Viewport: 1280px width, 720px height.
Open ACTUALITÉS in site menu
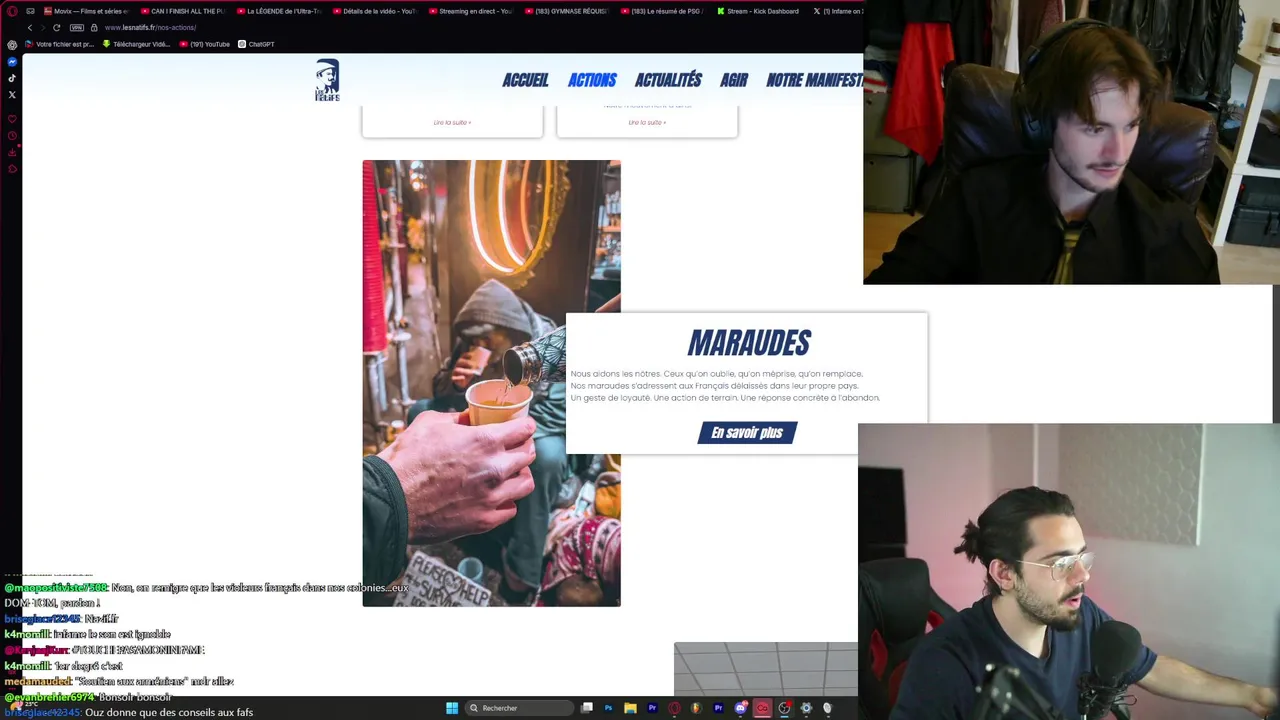pyautogui.click(x=668, y=80)
